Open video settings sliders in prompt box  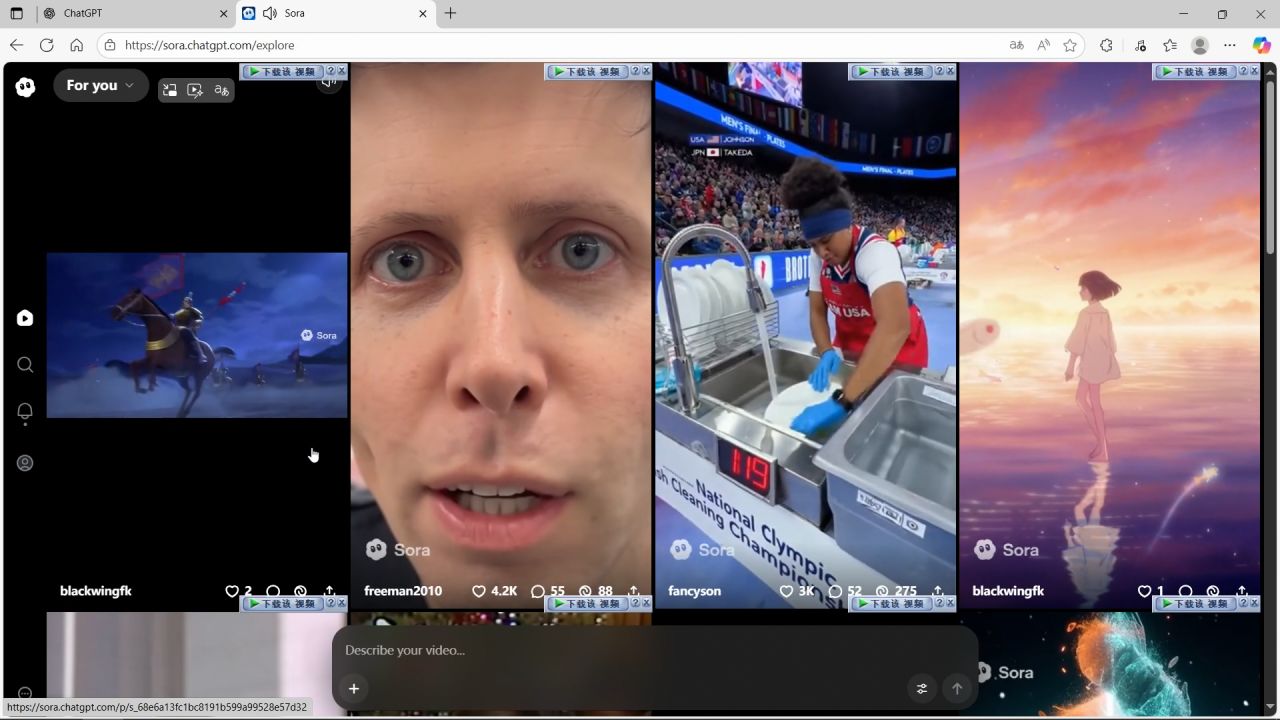pos(922,688)
